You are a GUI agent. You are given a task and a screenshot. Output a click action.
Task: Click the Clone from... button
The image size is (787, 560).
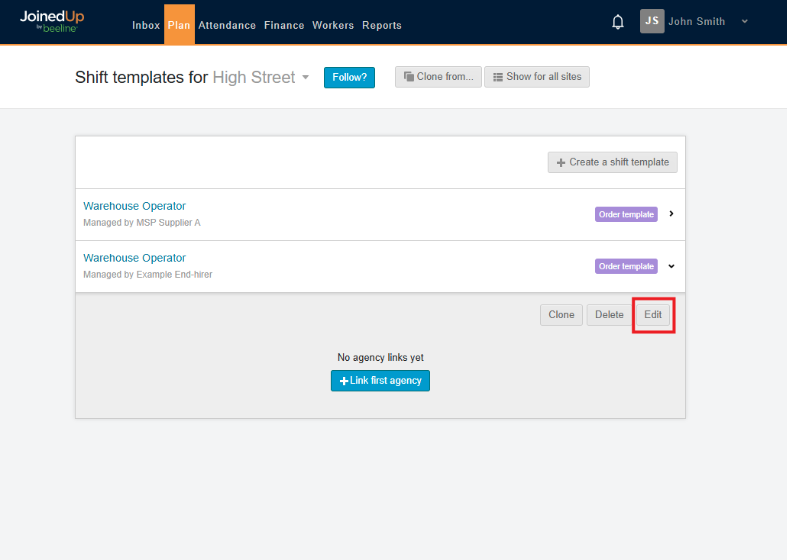pyautogui.click(x=438, y=77)
